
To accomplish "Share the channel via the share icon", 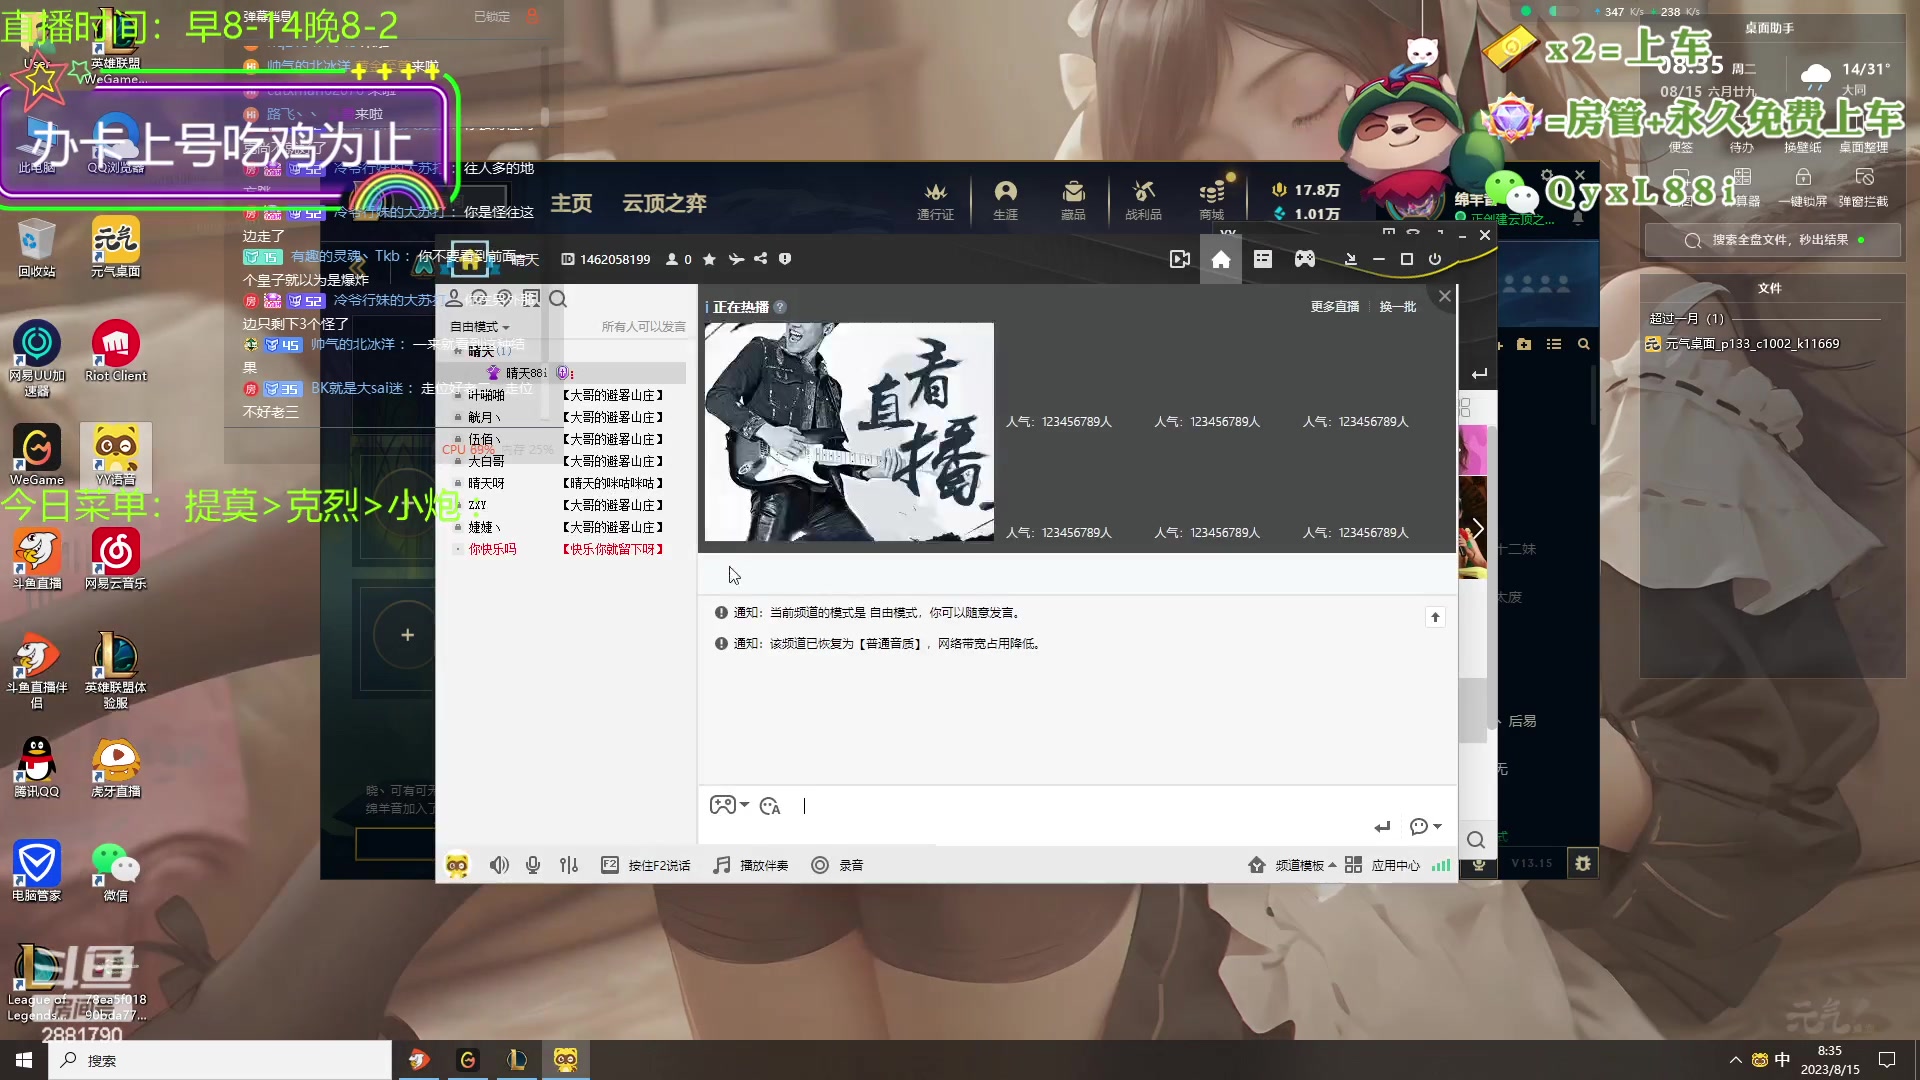I will click(x=760, y=259).
